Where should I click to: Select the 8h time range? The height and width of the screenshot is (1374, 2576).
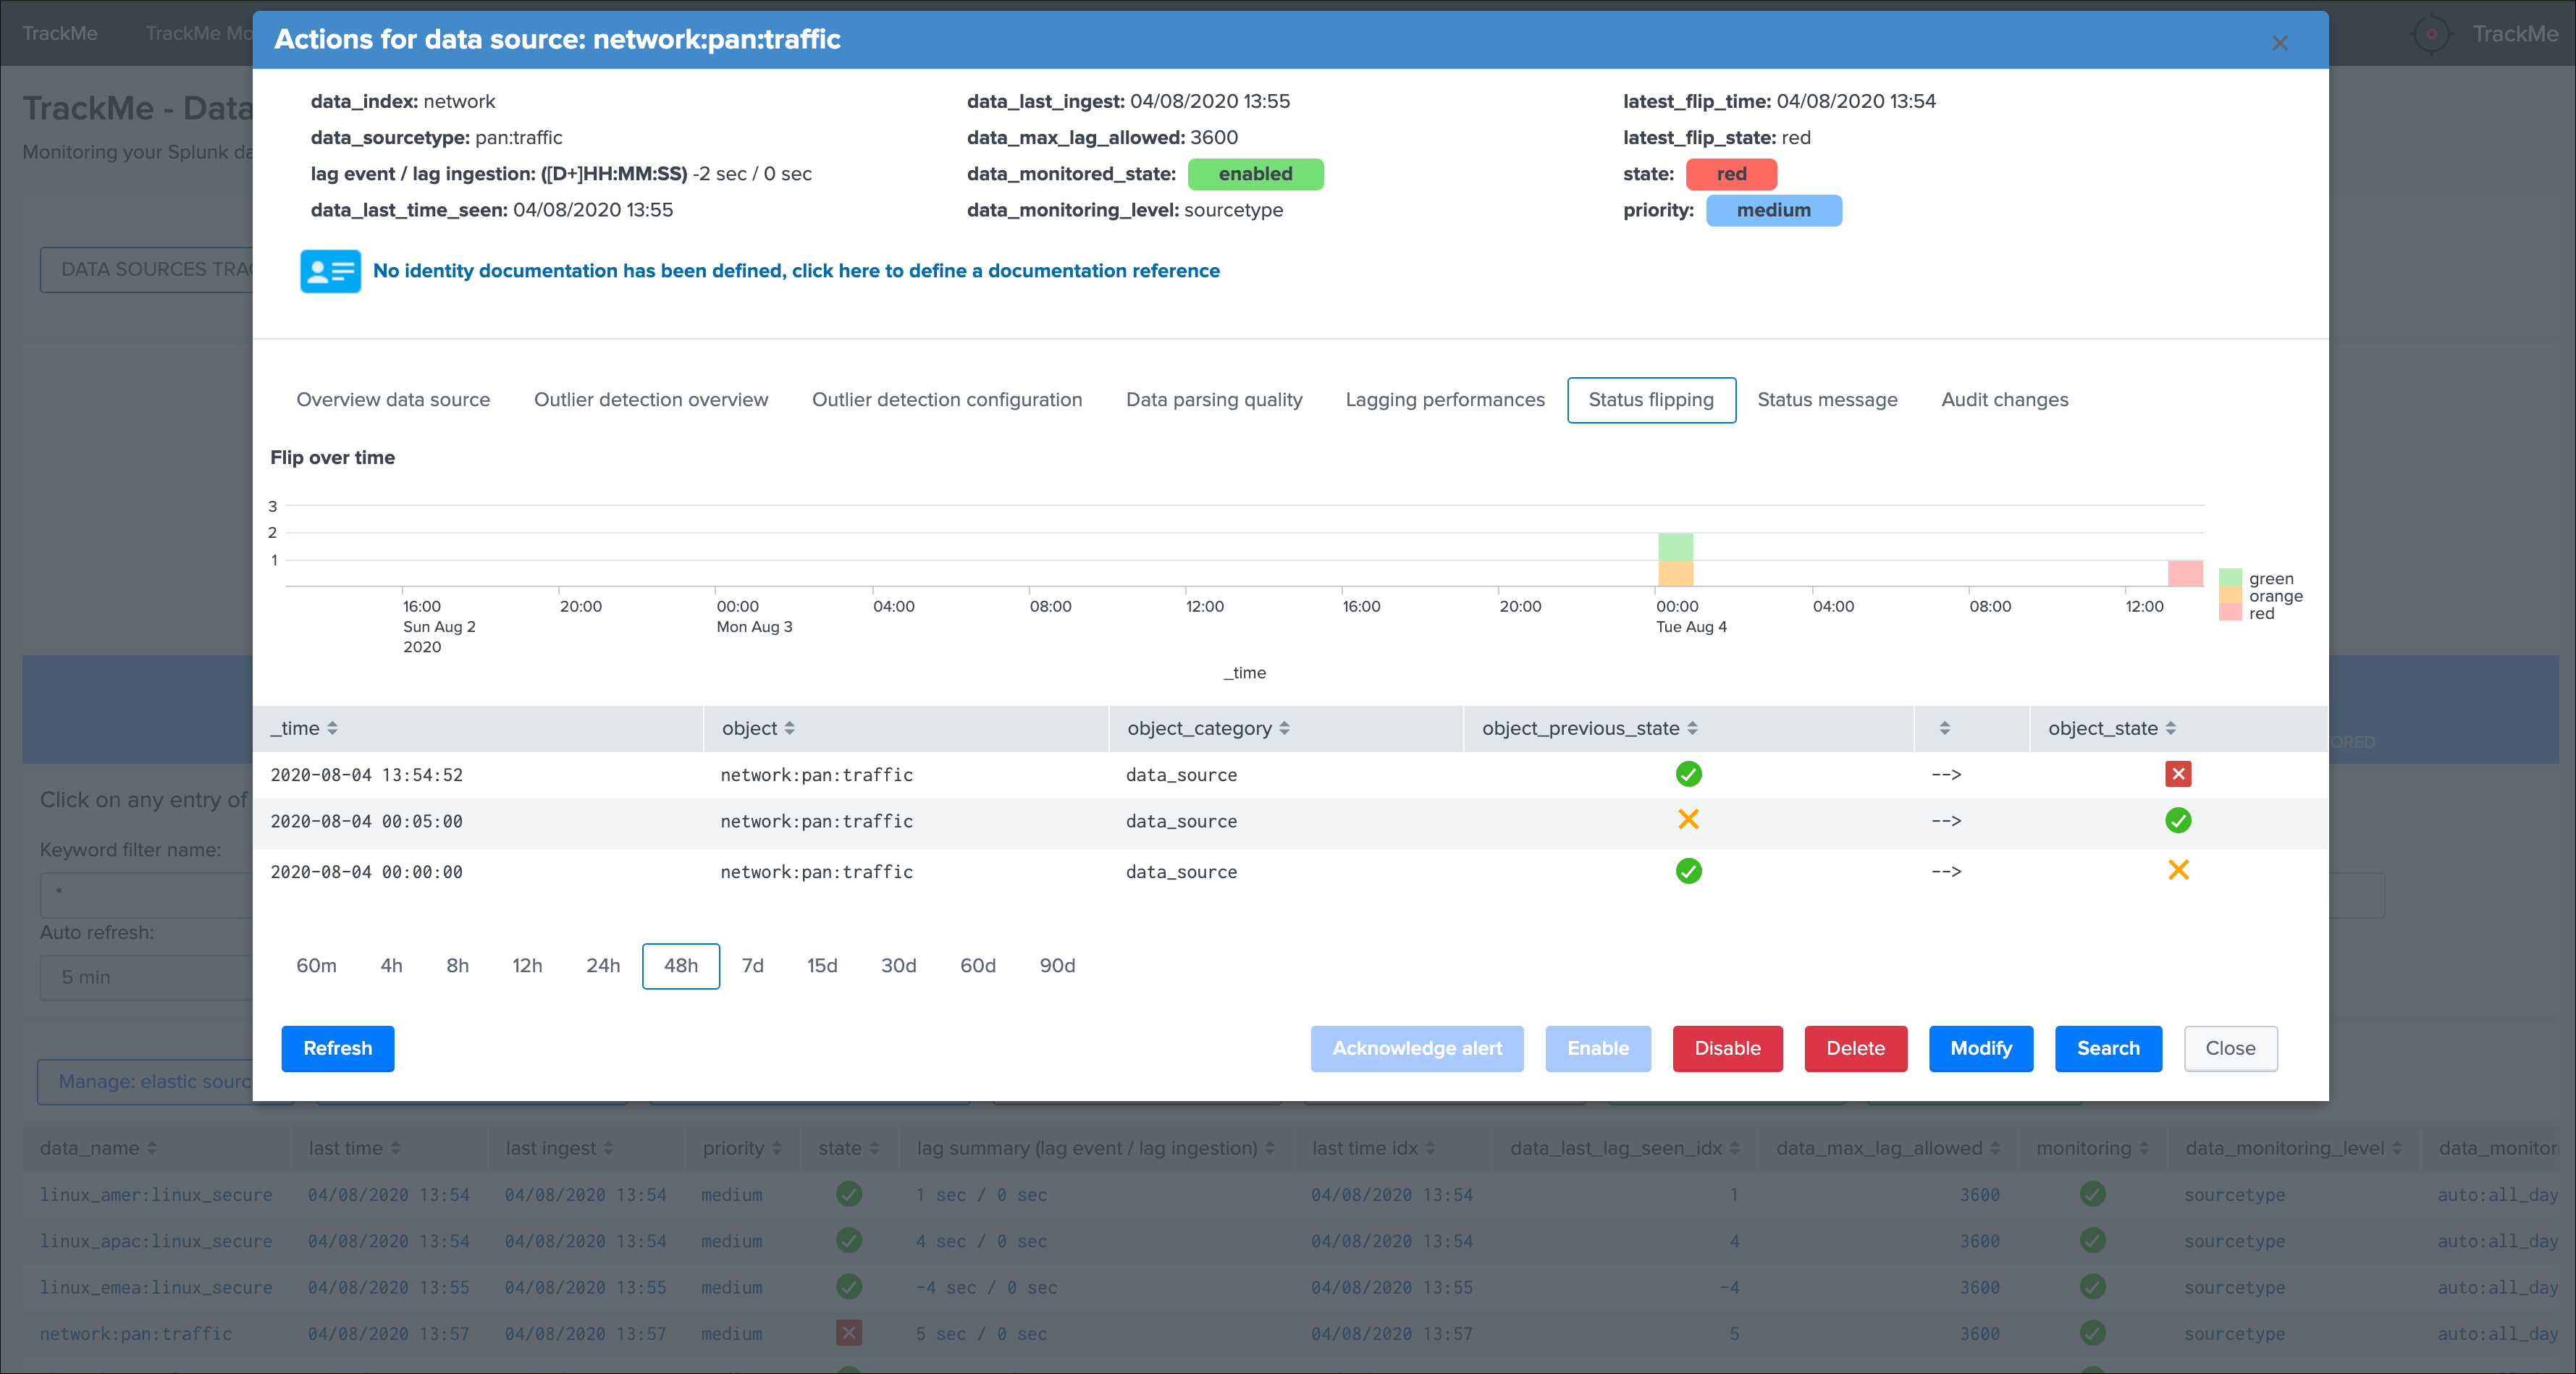pos(457,966)
